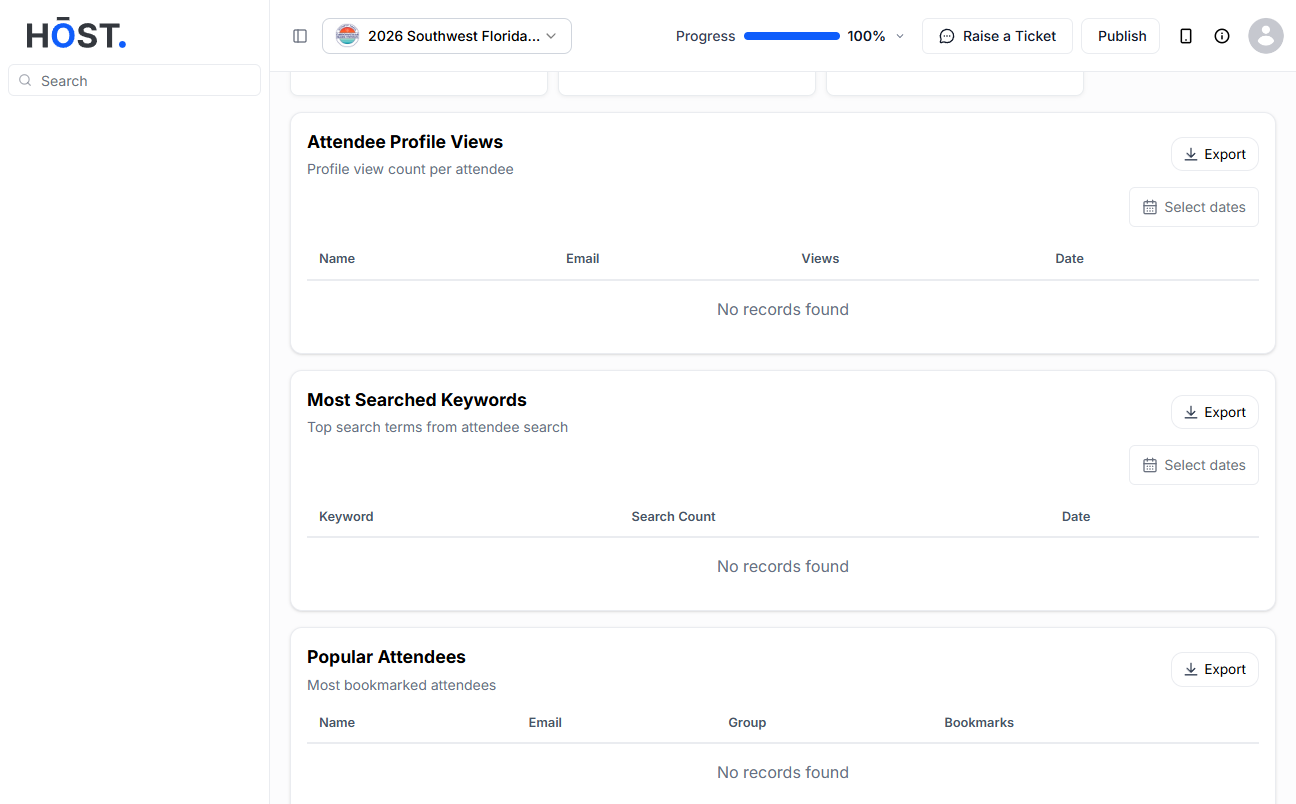The height and width of the screenshot is (804, 1296).
Task: Open the mobile preview icon
Action: pyautogui.click(x=1186, y=36)
